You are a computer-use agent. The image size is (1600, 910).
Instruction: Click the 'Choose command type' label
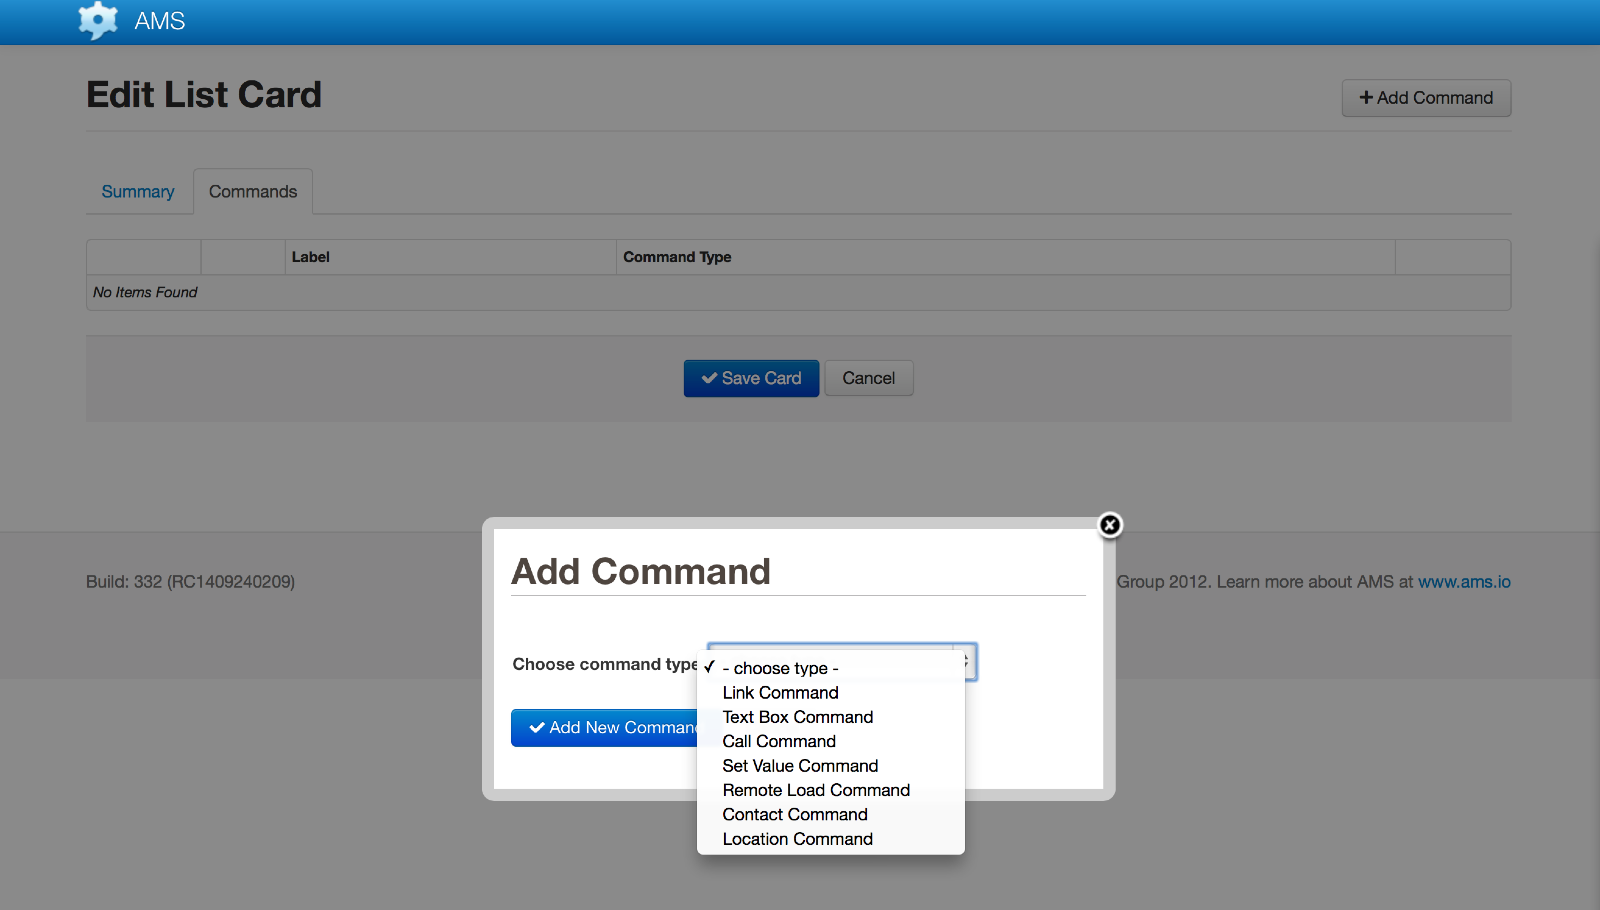(x=605, y=664)
